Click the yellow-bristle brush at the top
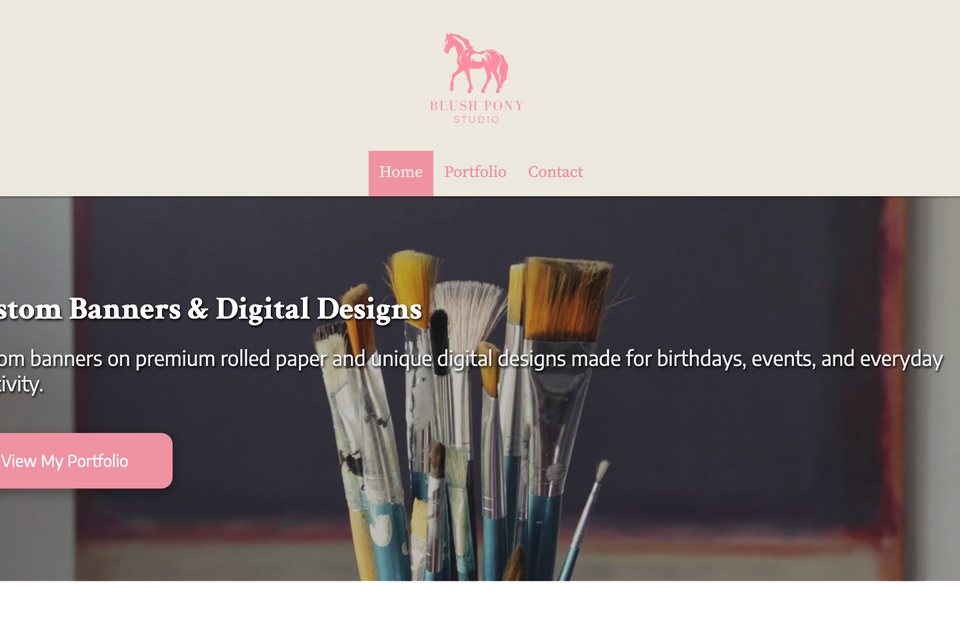Screen dimensions: 960x640 point(412,284)
